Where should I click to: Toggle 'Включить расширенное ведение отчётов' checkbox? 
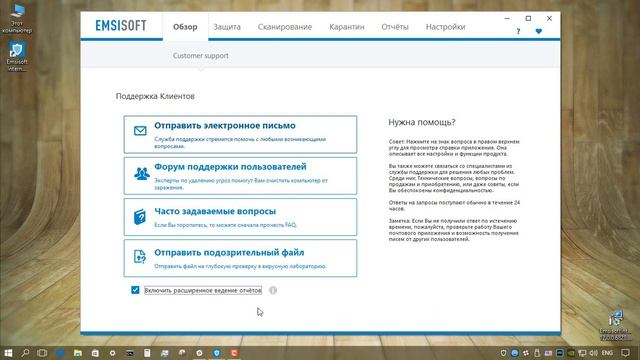(135, 290)
